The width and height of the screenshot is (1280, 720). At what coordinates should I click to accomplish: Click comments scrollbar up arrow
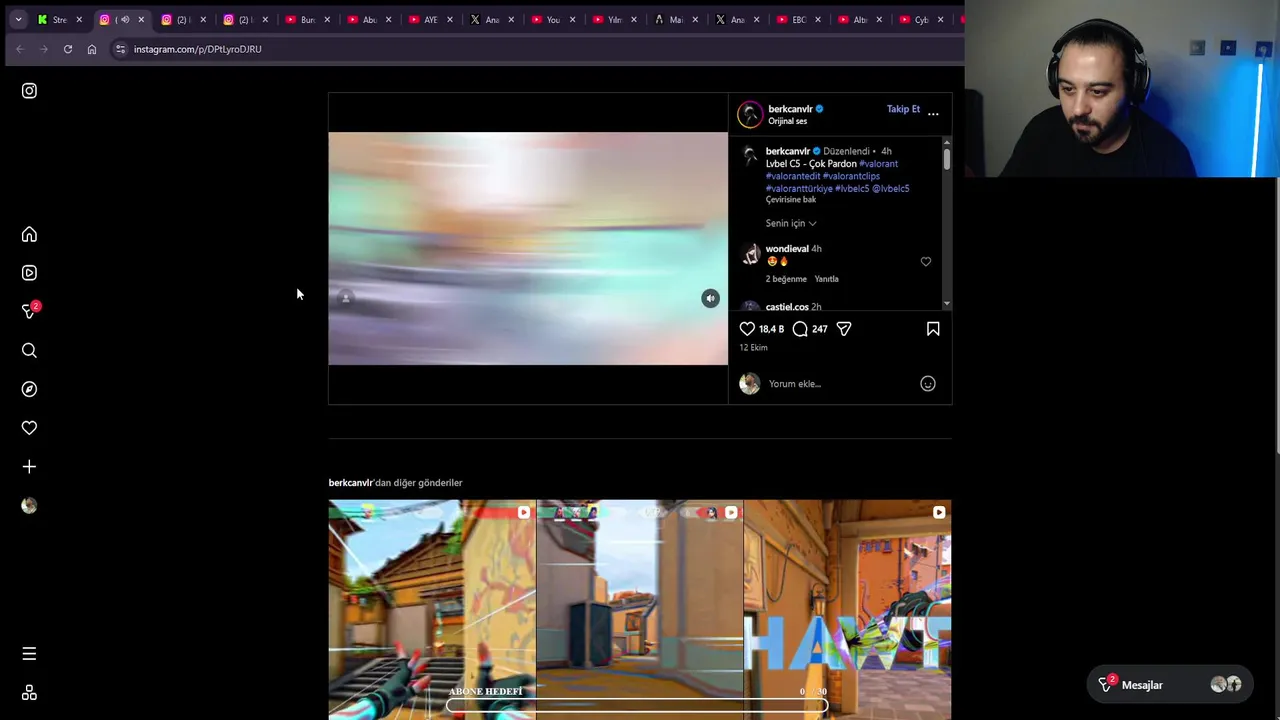946,142
